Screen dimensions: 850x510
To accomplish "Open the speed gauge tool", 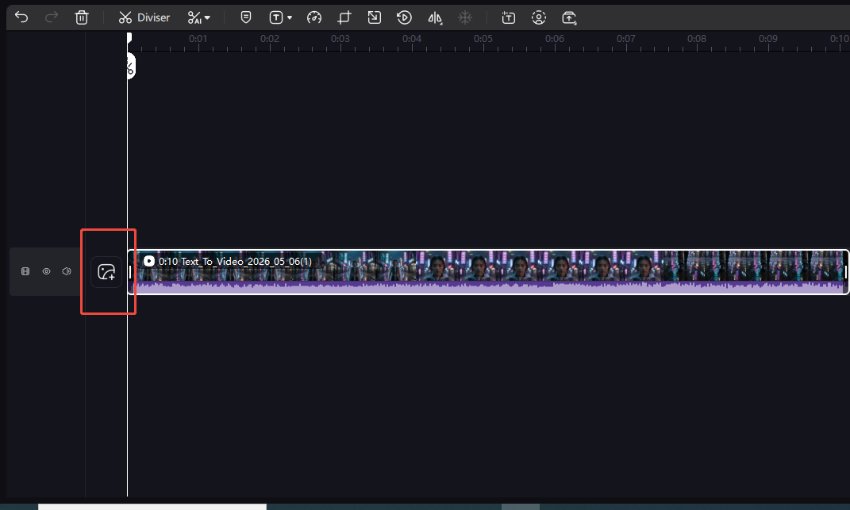I will (x=314, y=18).
